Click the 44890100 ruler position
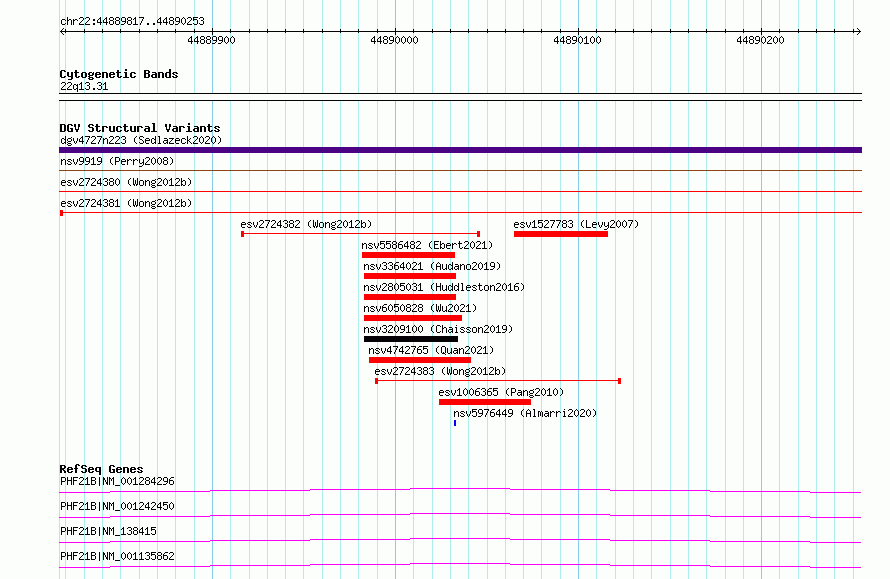Viewport: 890px width, 579px height. pos(577,40)
